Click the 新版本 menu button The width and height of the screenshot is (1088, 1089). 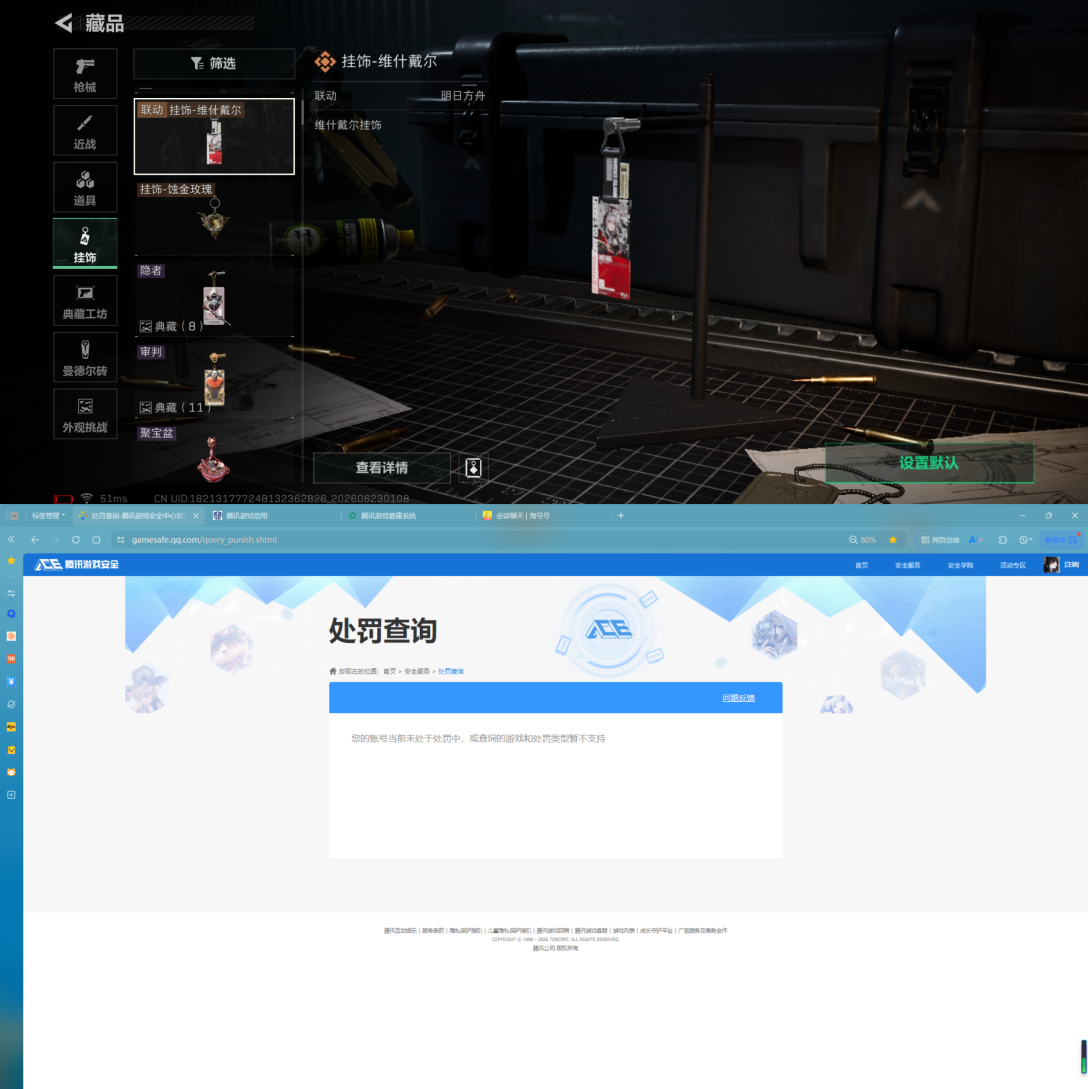click(x=1060, y=540)
